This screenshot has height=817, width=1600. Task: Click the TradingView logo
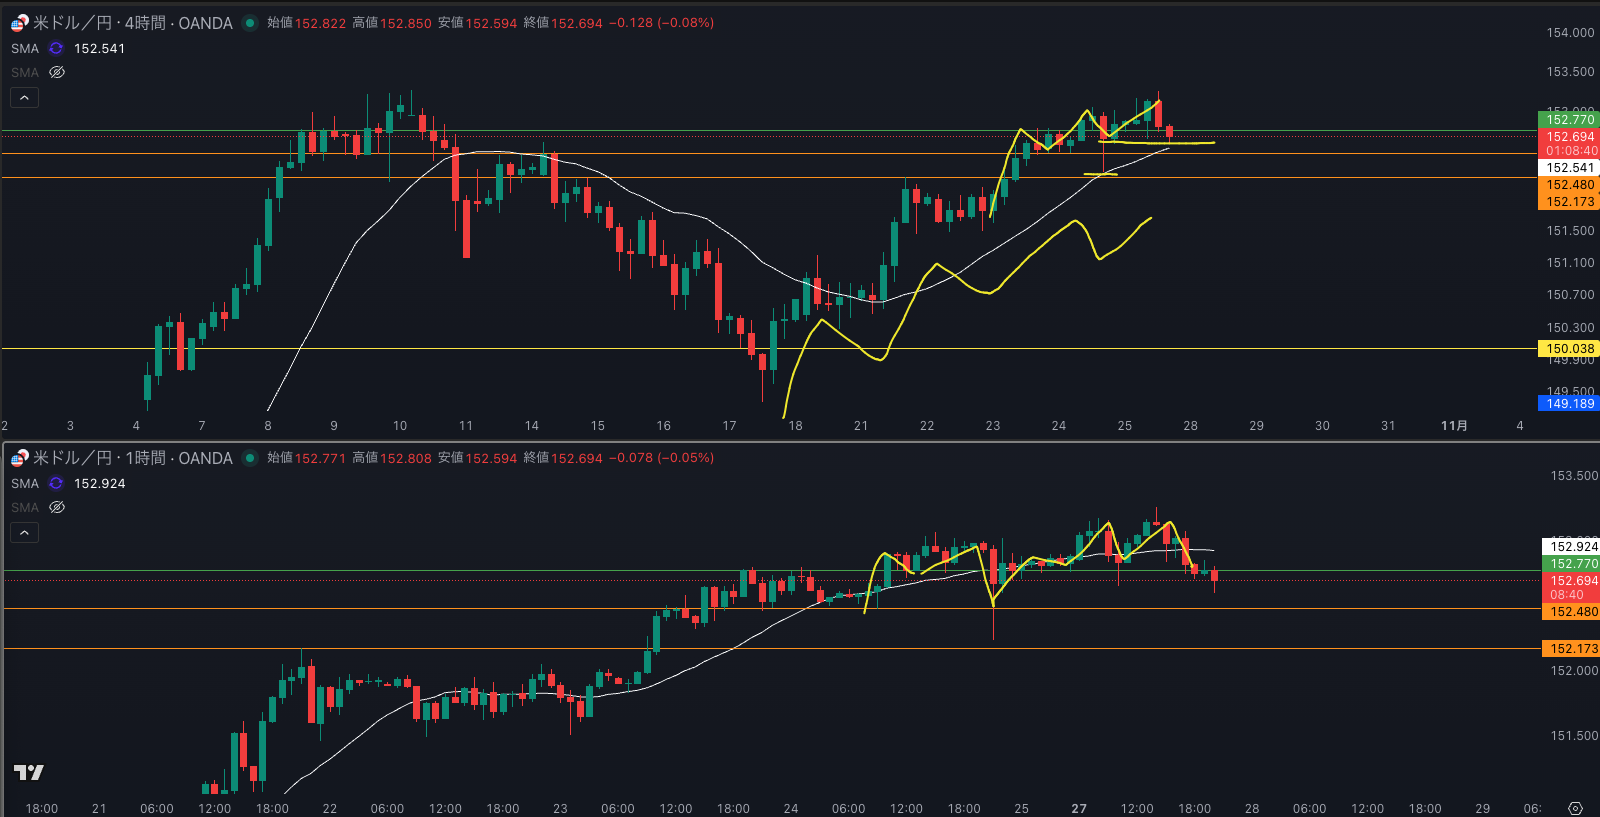pyautogui.click(x=29, y=772)
